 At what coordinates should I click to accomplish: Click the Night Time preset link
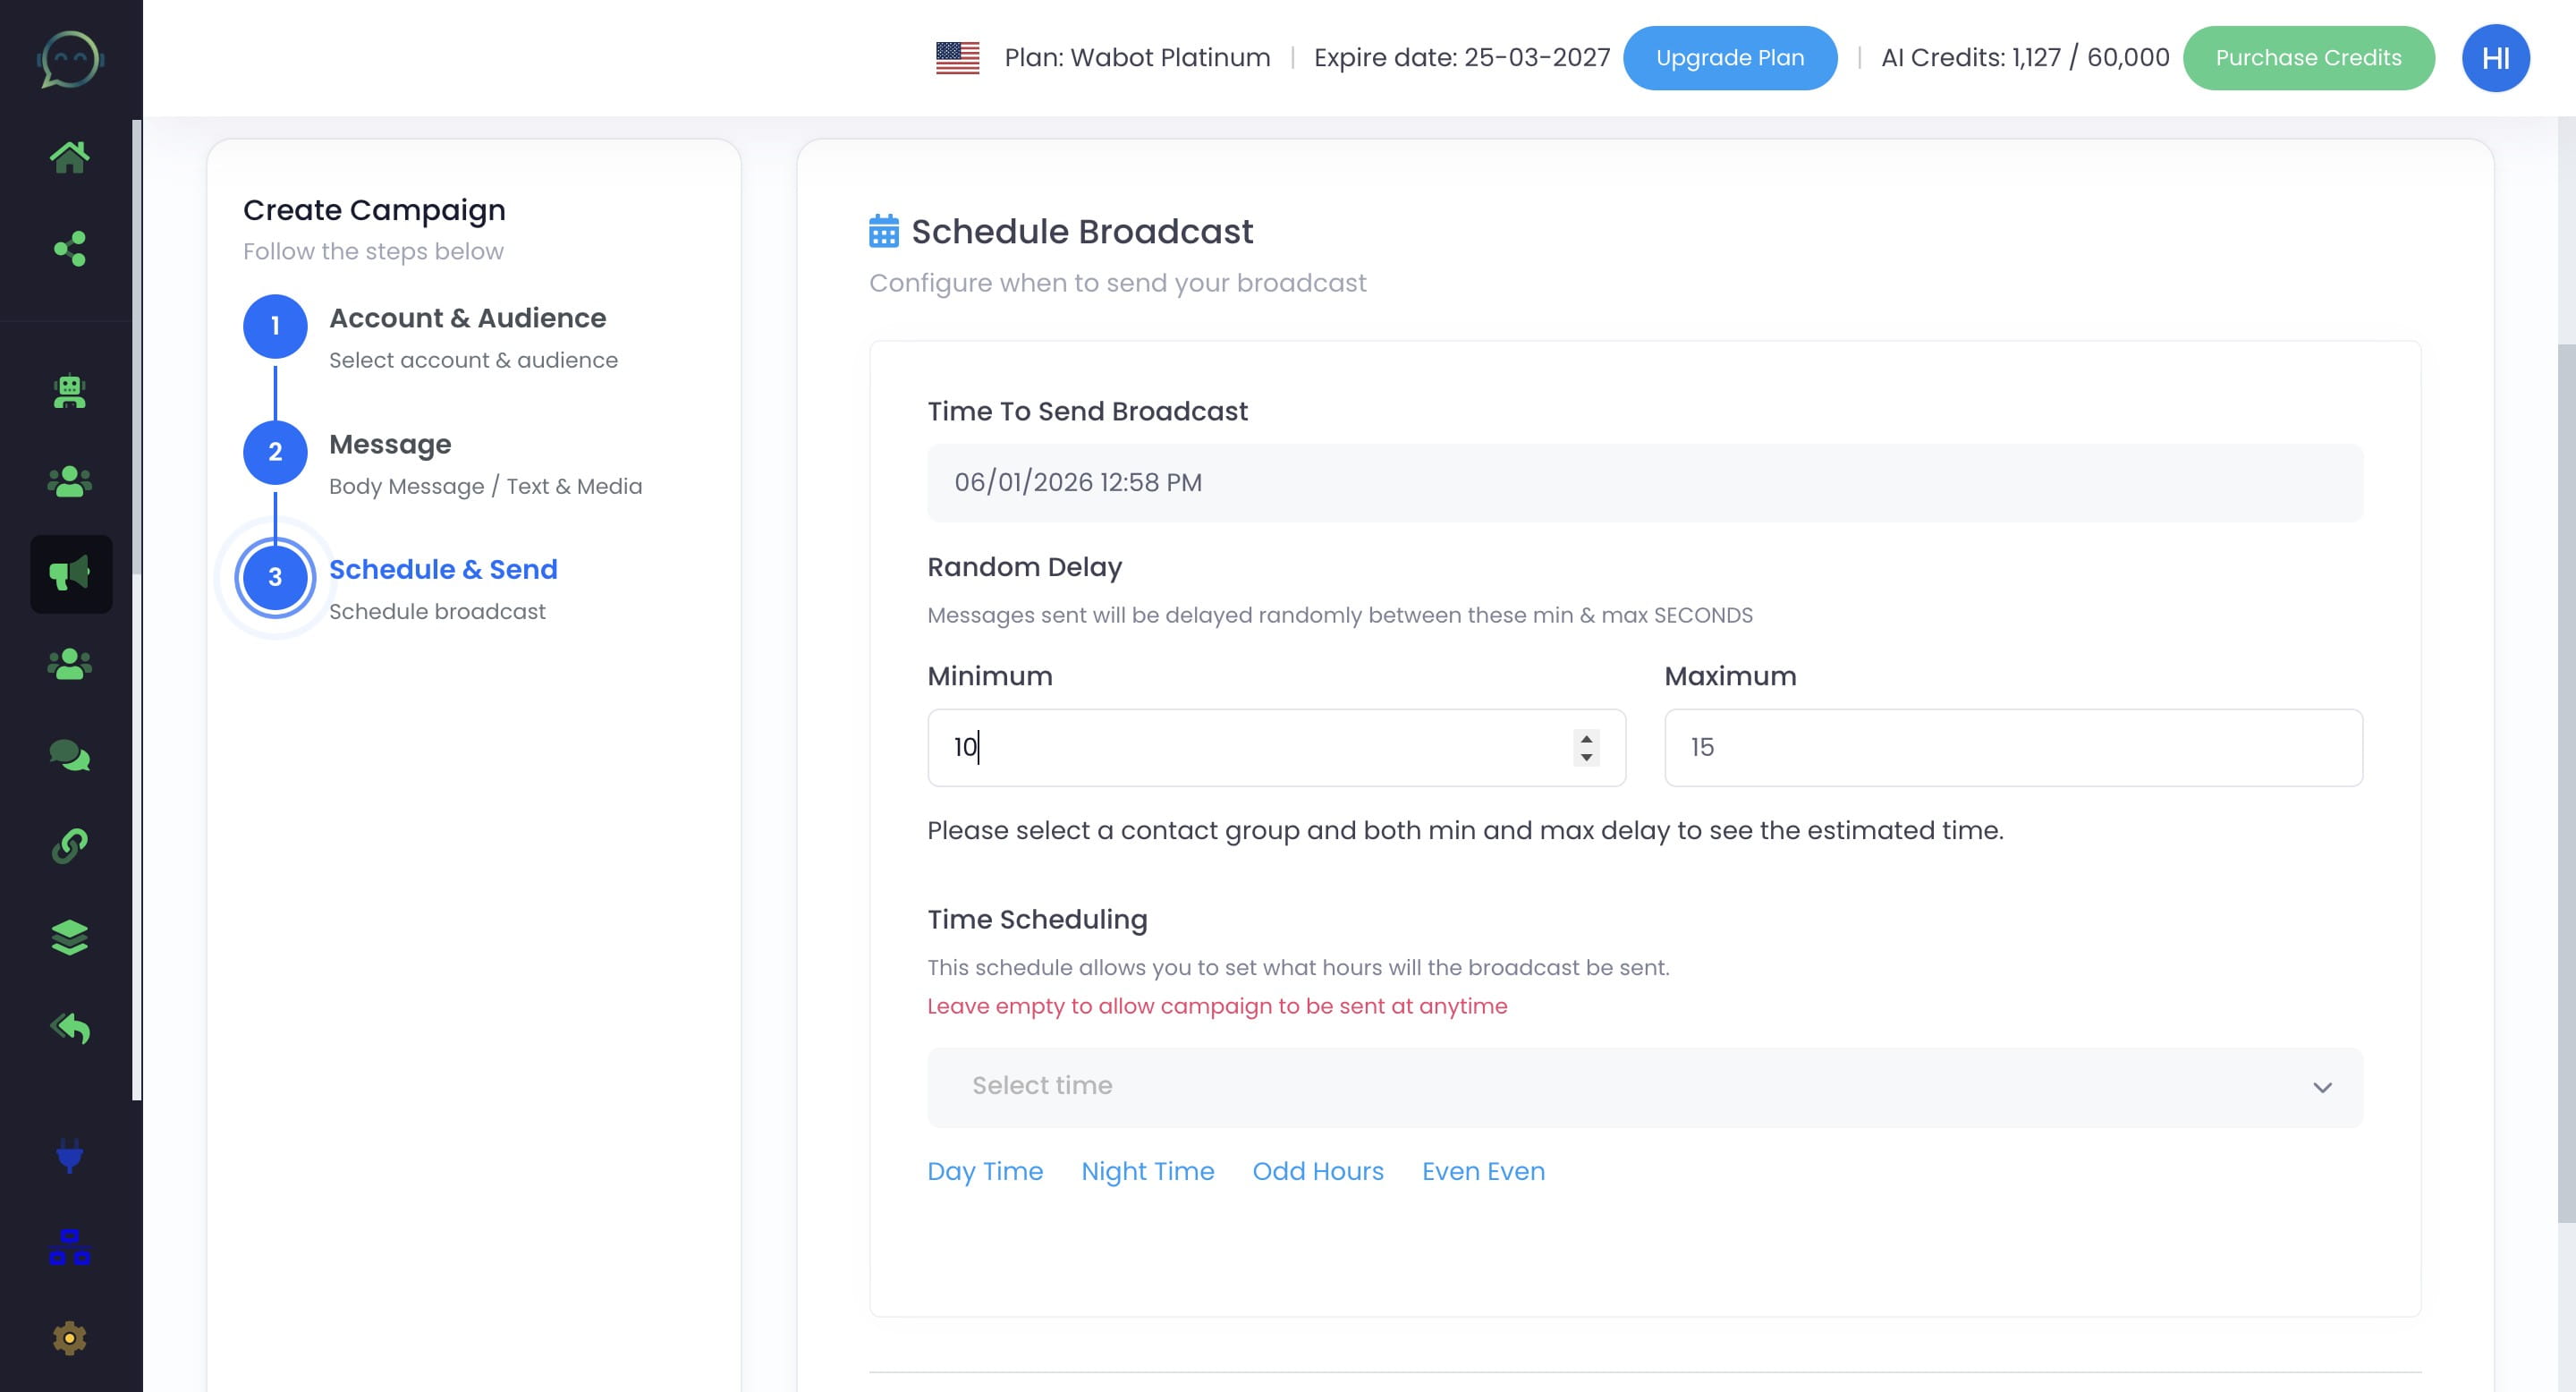1147,1171
